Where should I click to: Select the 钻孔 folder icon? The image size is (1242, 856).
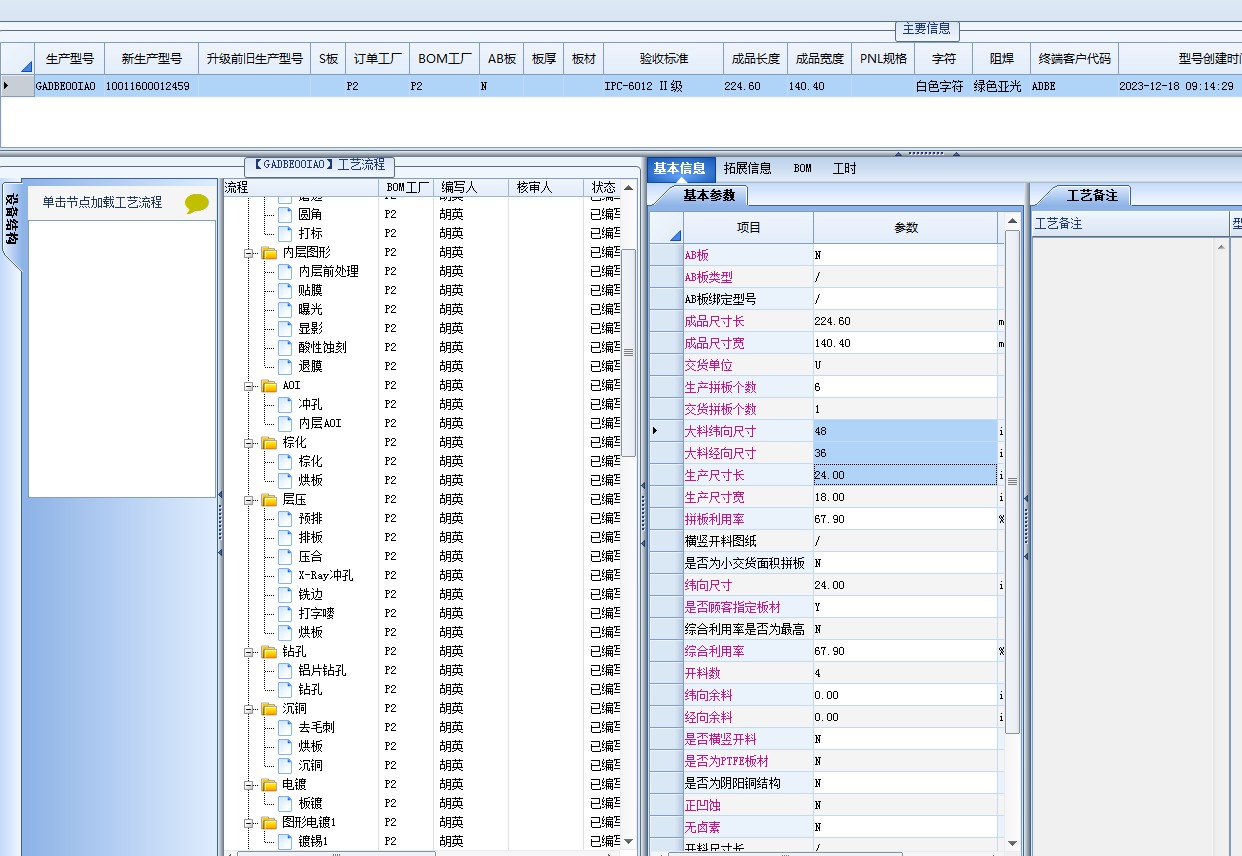[270, 652]
